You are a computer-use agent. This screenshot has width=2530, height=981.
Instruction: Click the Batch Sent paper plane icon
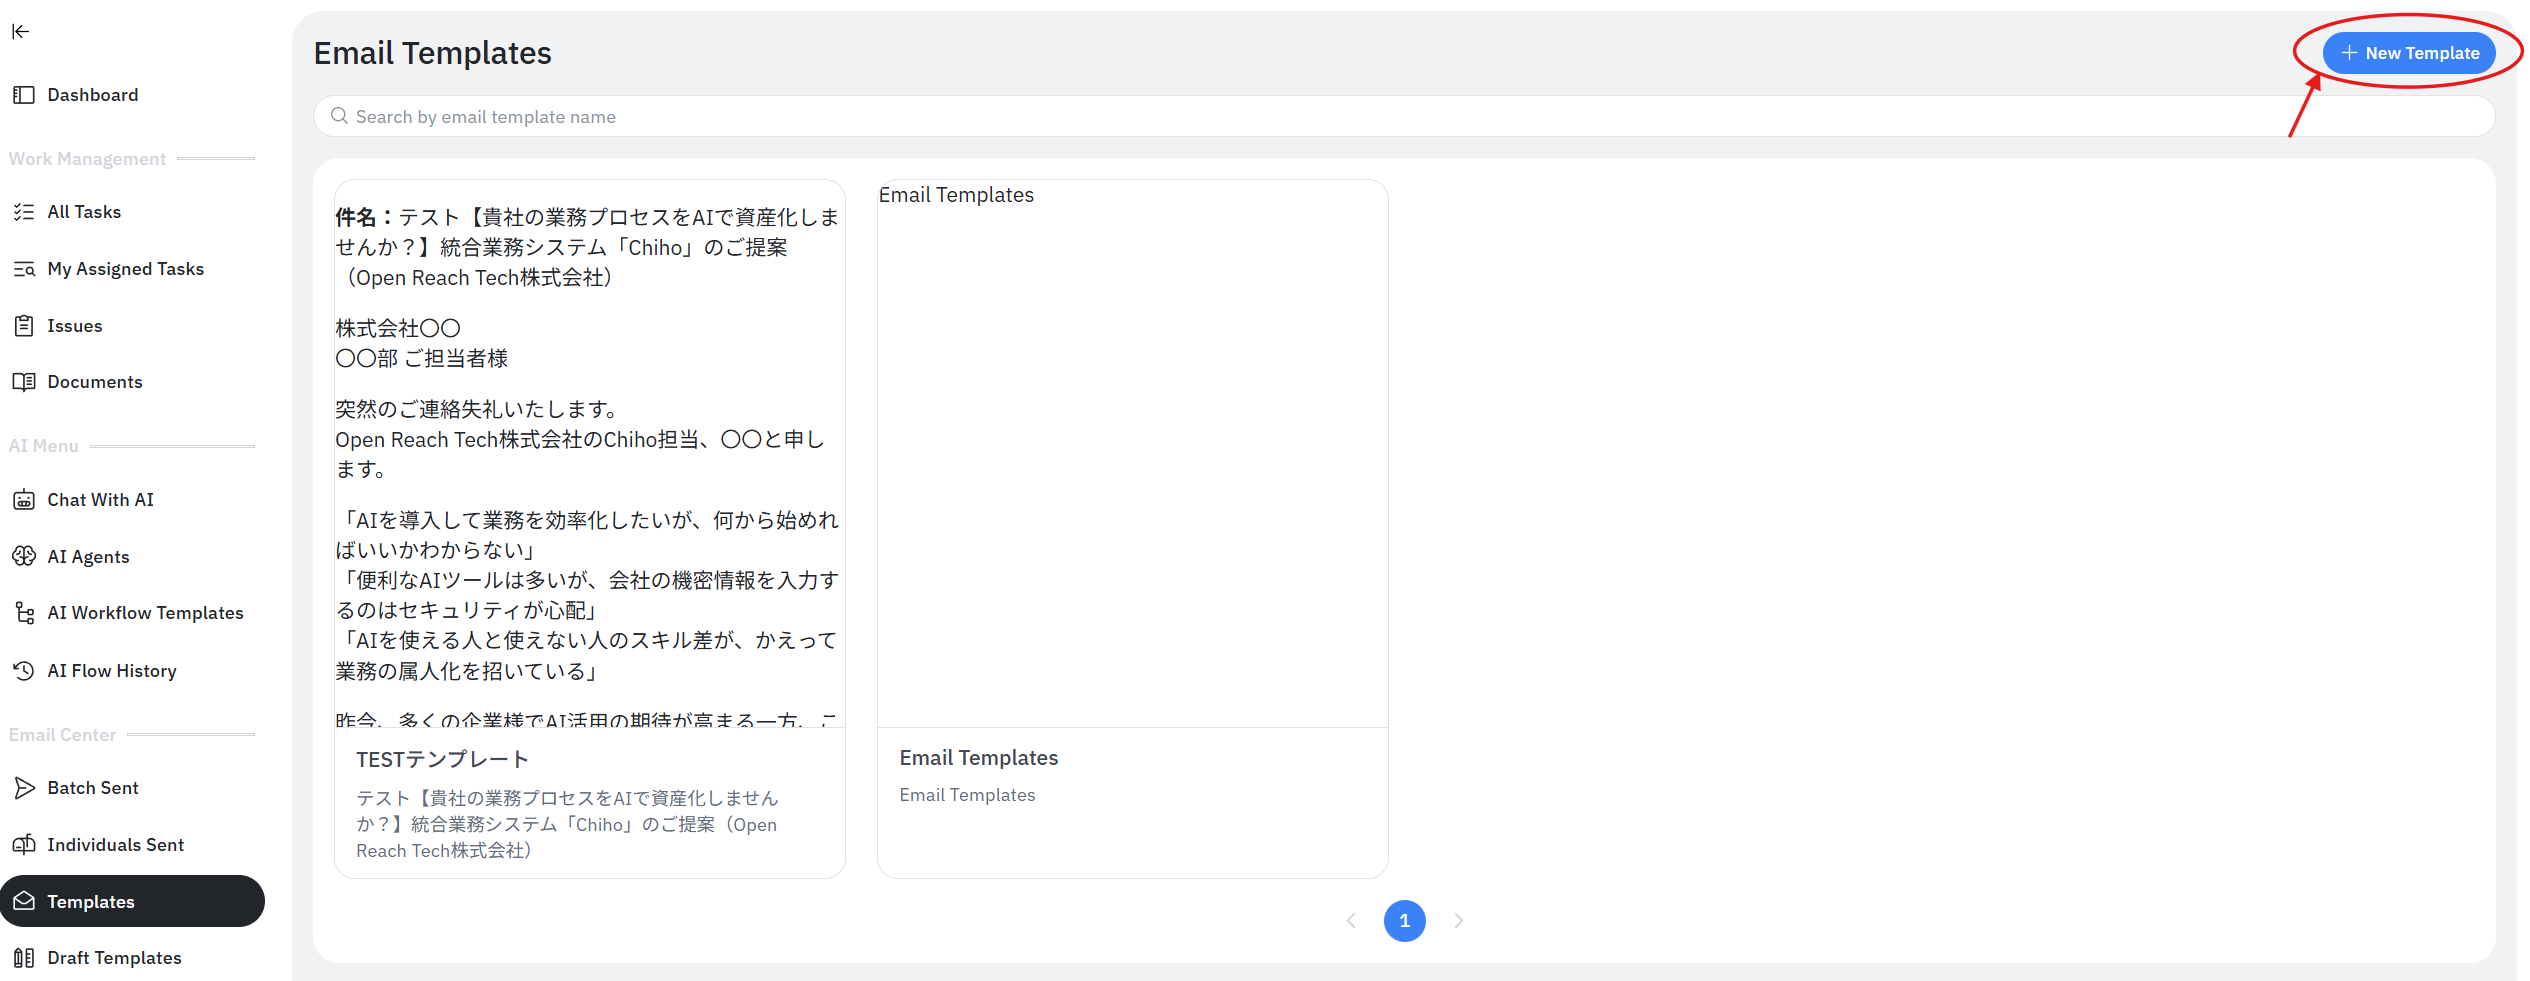[x=24, y=788]
